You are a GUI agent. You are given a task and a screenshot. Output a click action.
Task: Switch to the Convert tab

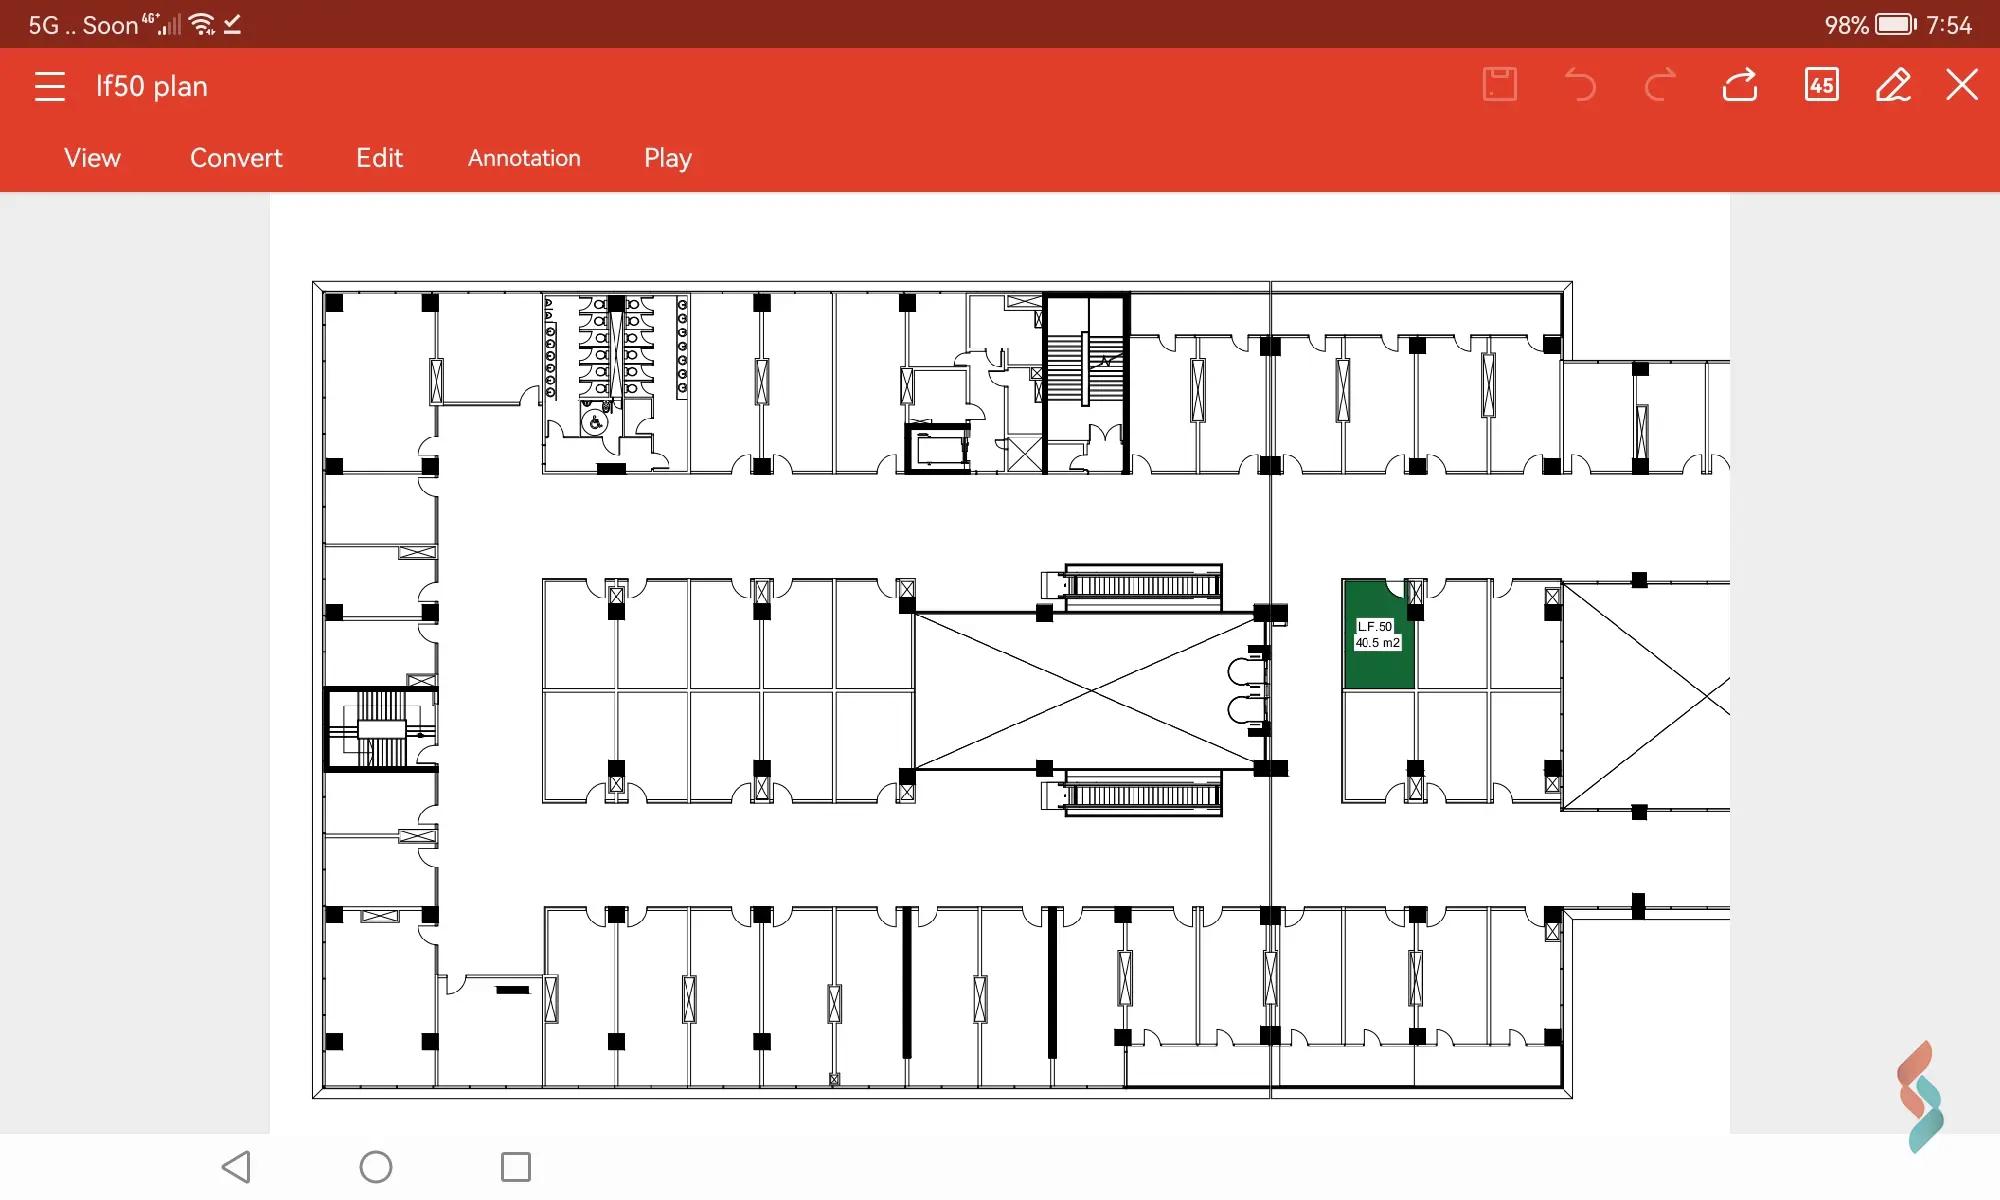pos(236,158)
